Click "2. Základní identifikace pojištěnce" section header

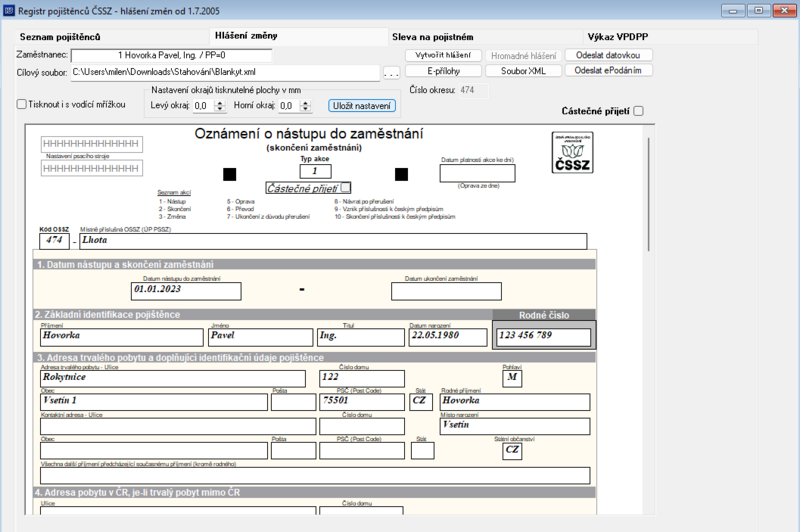point(107,315)
